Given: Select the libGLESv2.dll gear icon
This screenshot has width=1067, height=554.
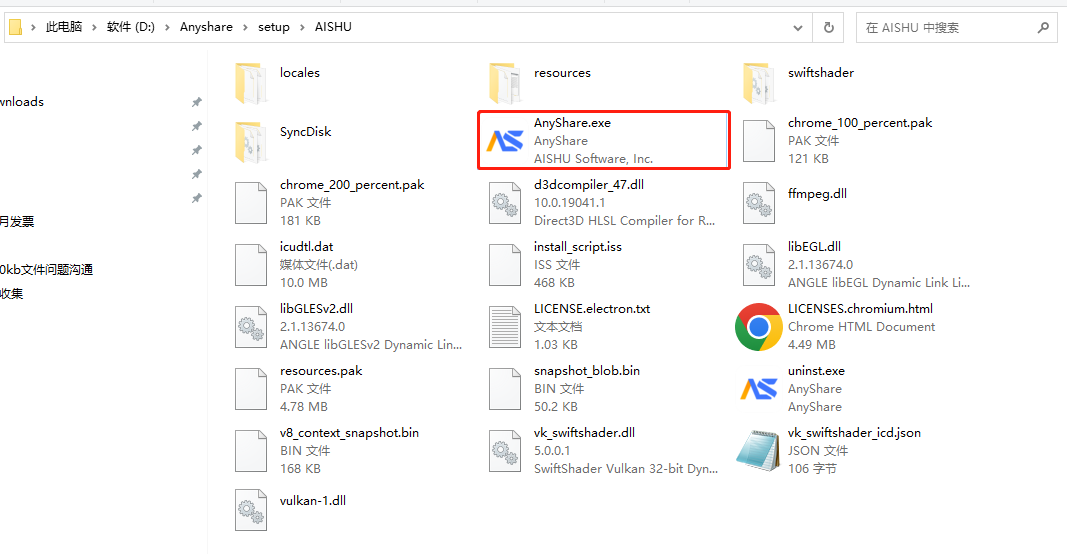Looking at the screenshot, I should [x=251, y=327].
